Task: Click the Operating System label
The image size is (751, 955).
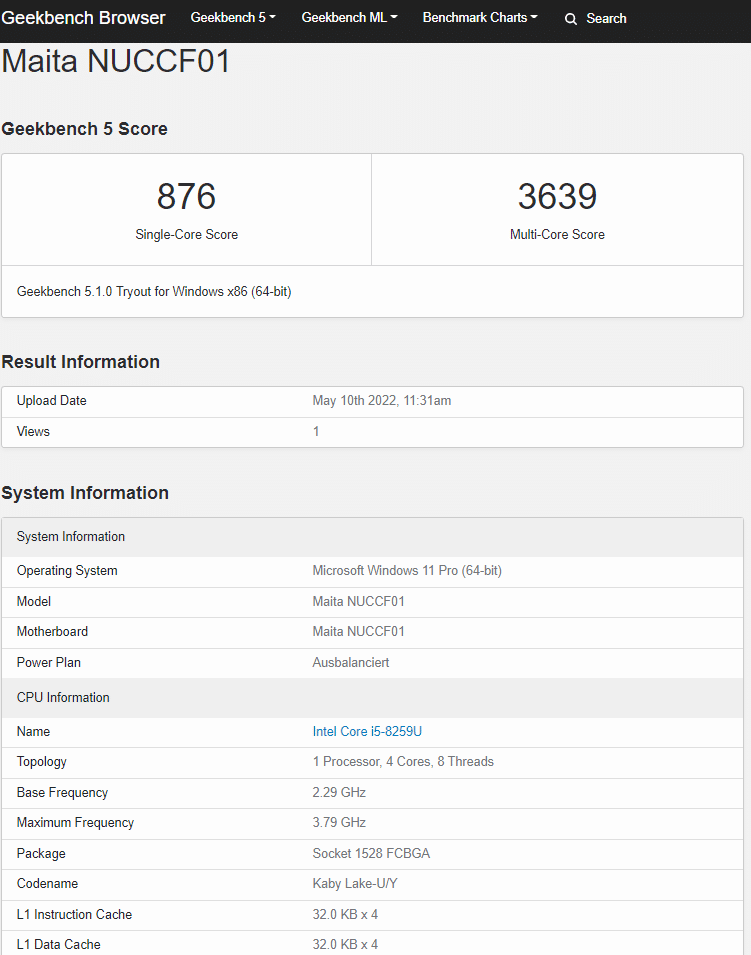Action: click(67, 571)
